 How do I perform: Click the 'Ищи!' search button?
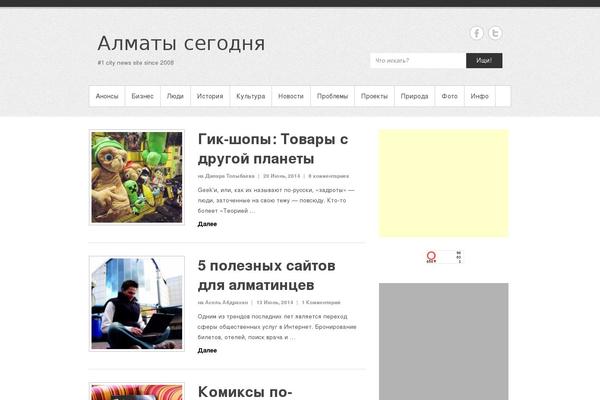point(484,60)
